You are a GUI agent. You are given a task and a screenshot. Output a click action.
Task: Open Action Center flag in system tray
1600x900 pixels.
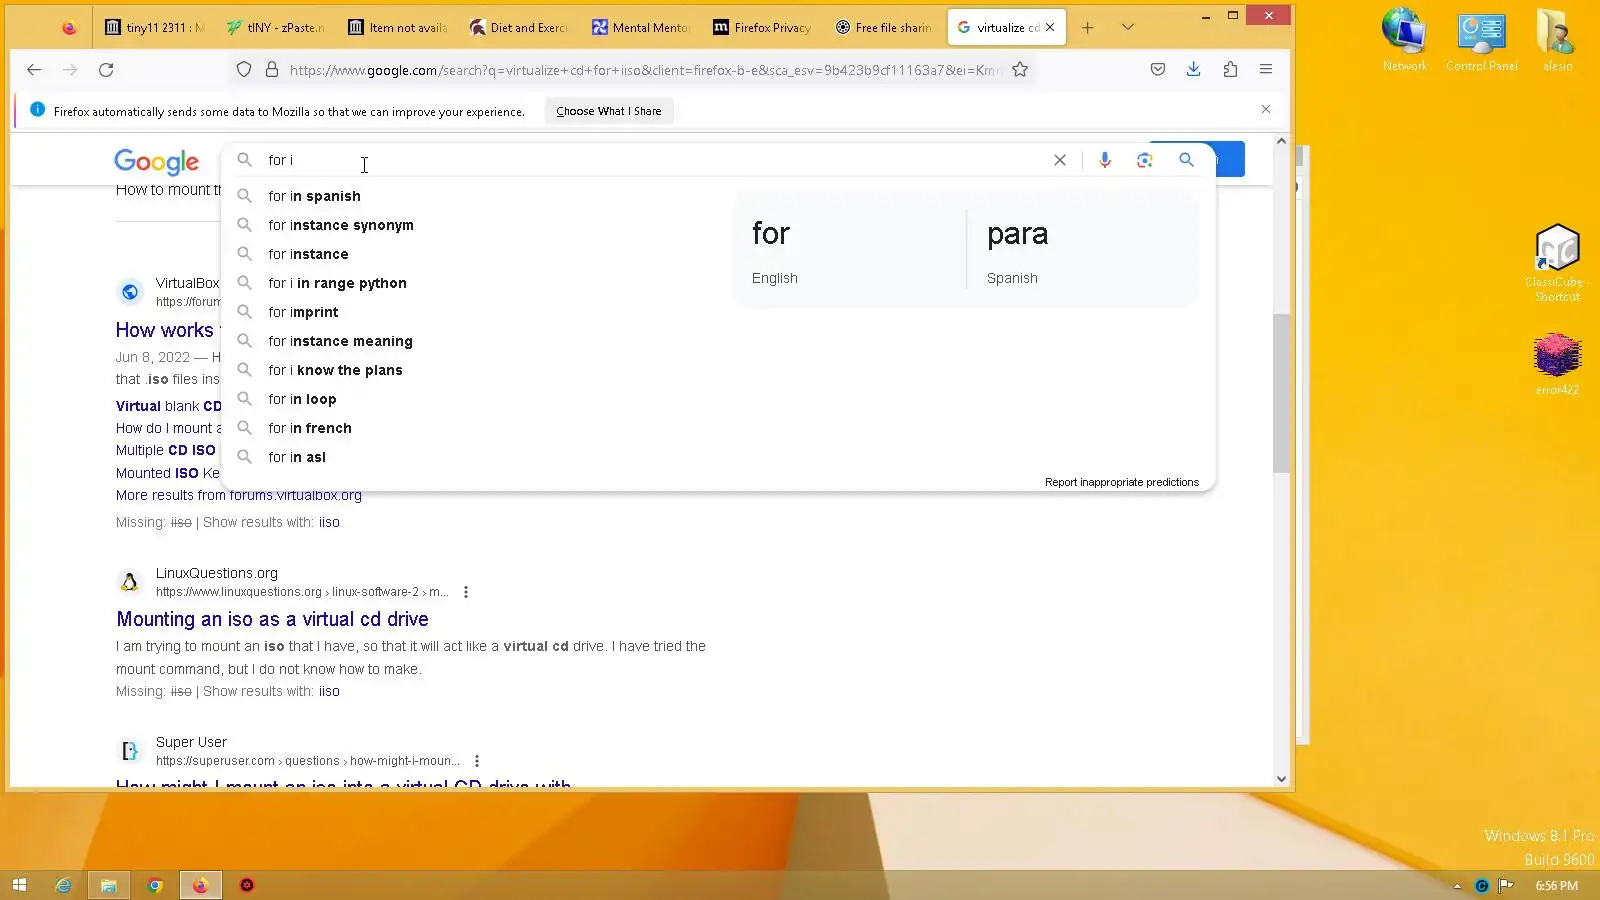coord(1506,886)
